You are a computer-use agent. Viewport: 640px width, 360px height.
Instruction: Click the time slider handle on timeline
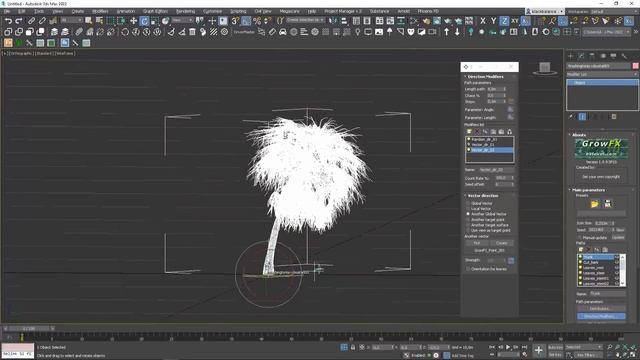tap(29, 329)
